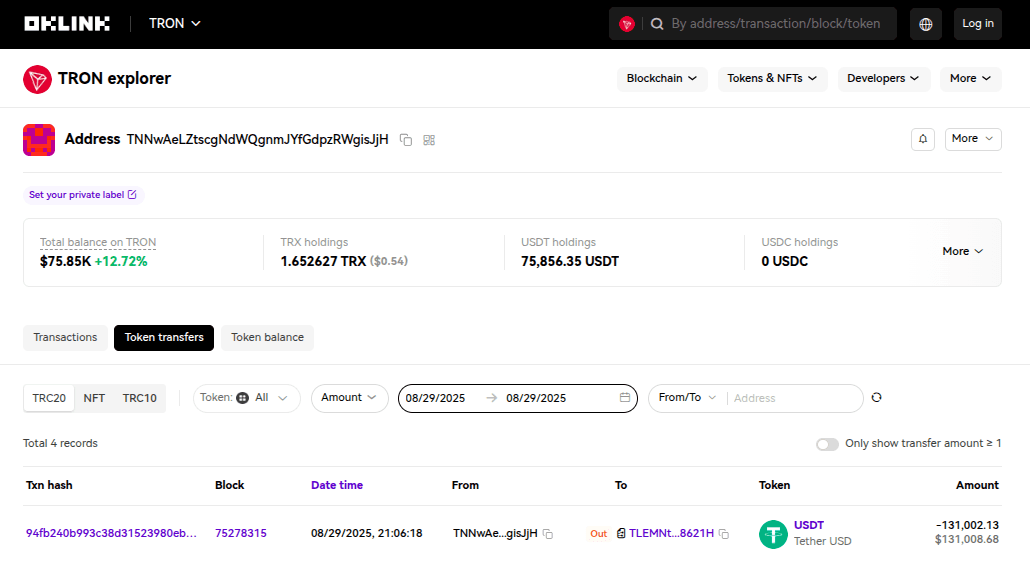1030x563 pixels.
Task: Expand the Amount filter dropdown
Action: click(349, 398)
